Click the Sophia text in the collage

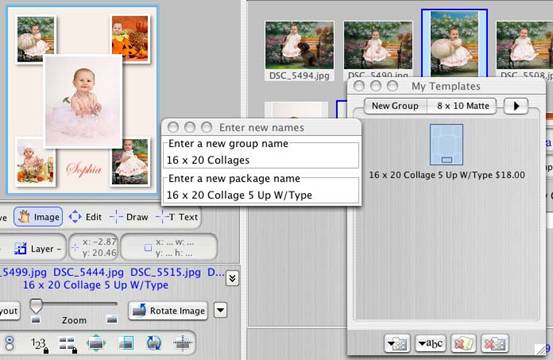(84, 170)
